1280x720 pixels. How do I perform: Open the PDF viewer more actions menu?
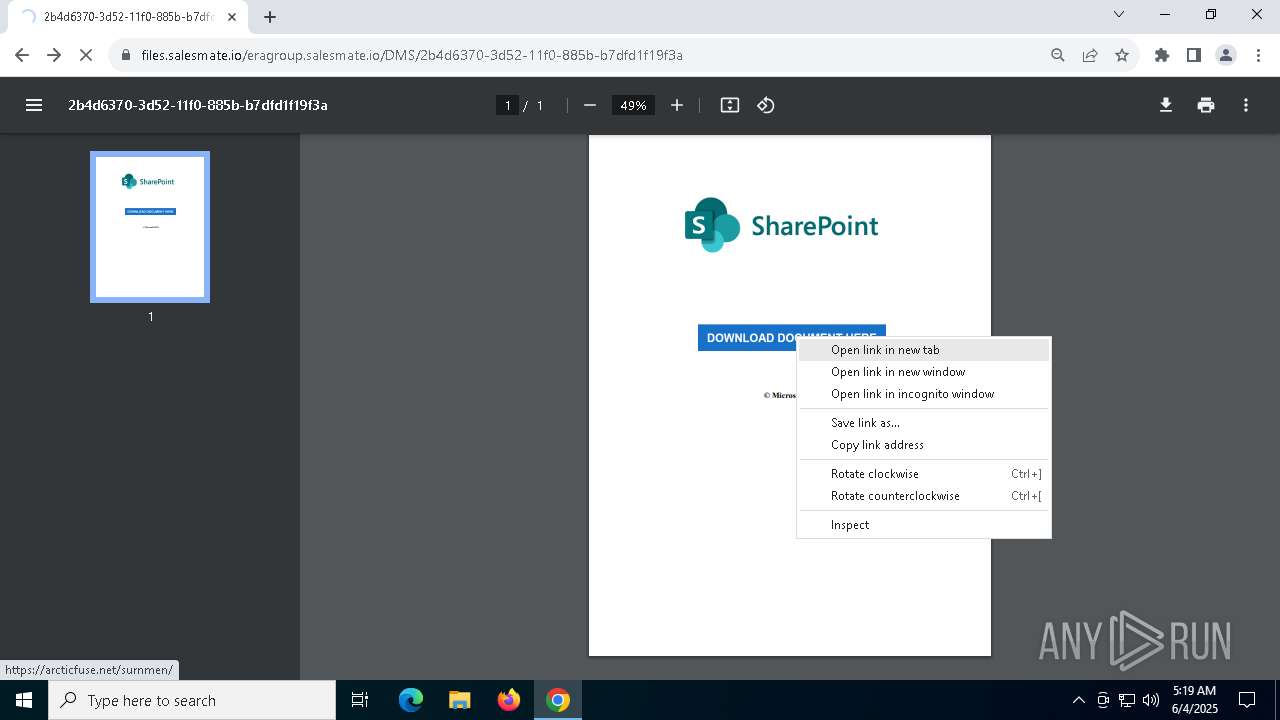pyautogui.click(x=1246, y=105)
